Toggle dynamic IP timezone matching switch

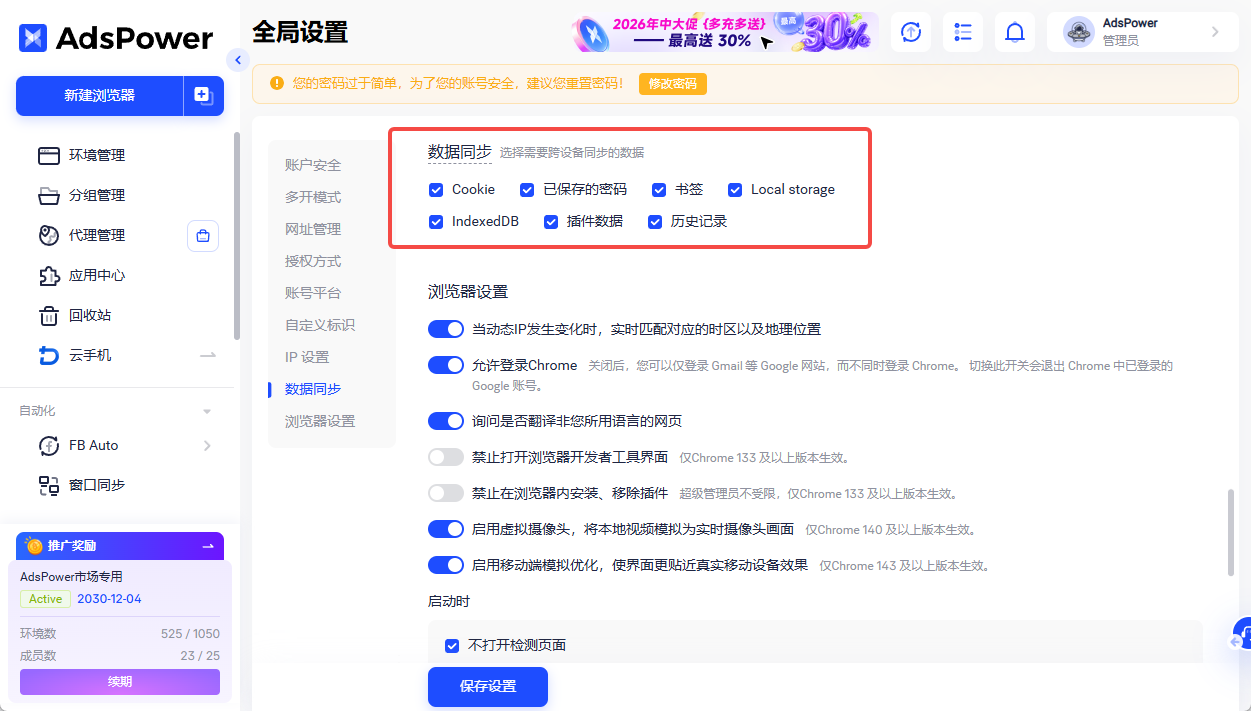tap(446, 329)
